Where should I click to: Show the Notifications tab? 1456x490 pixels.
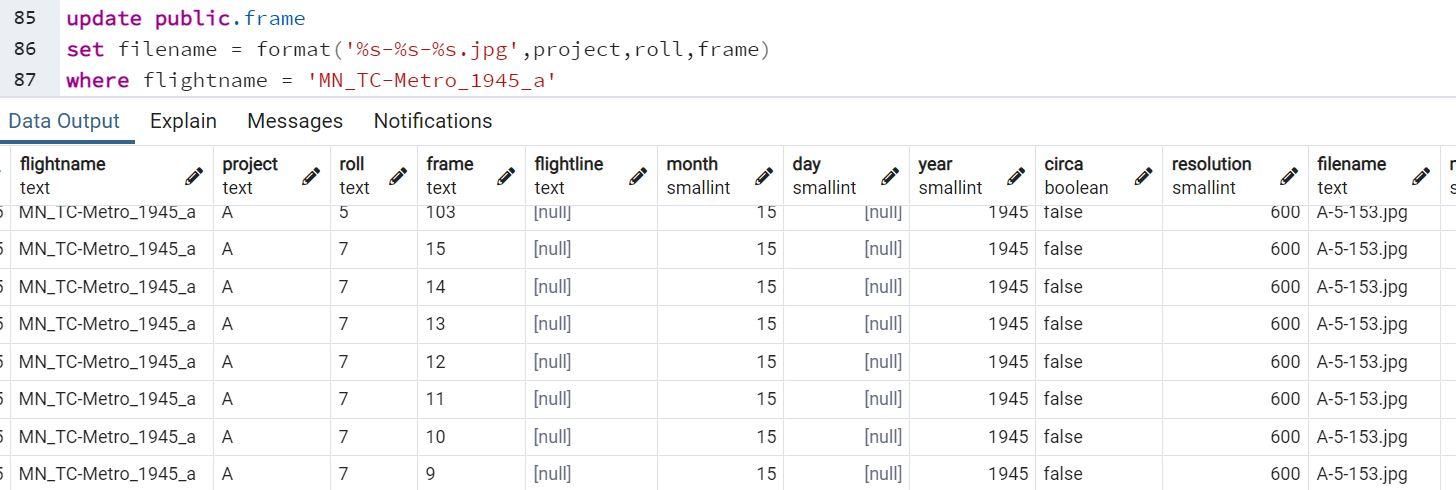click(433, 121)
